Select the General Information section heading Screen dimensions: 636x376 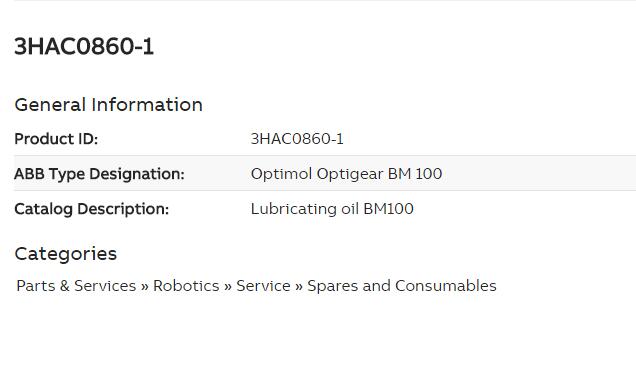pos(108,105)
